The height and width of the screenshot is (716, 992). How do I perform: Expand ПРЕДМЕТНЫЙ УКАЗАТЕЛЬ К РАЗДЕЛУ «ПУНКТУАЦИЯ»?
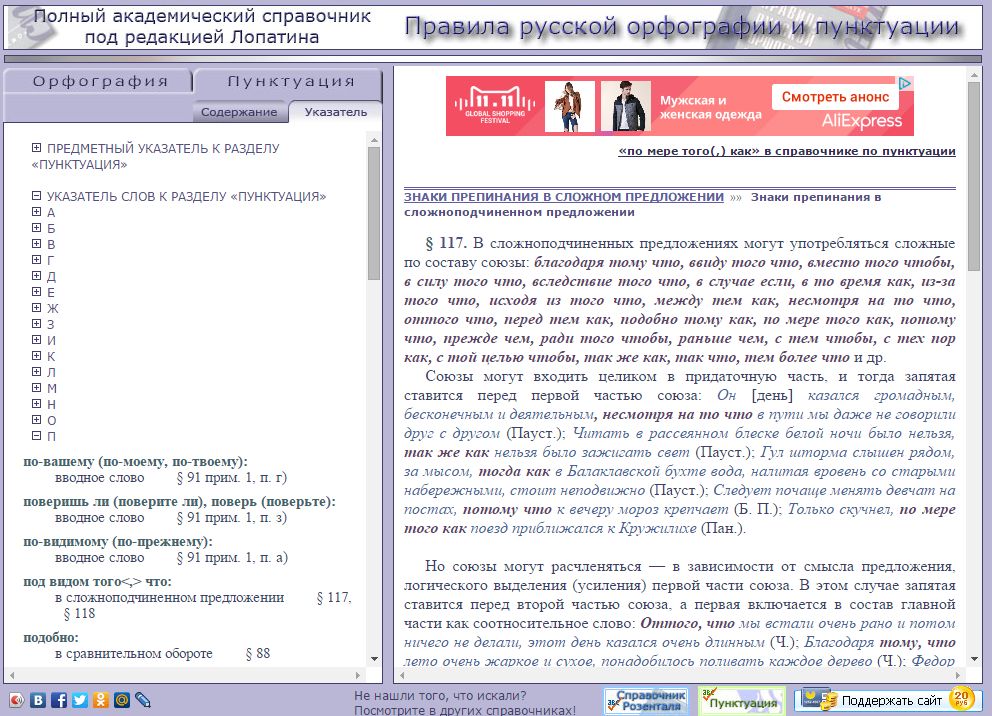click(37, 148)
